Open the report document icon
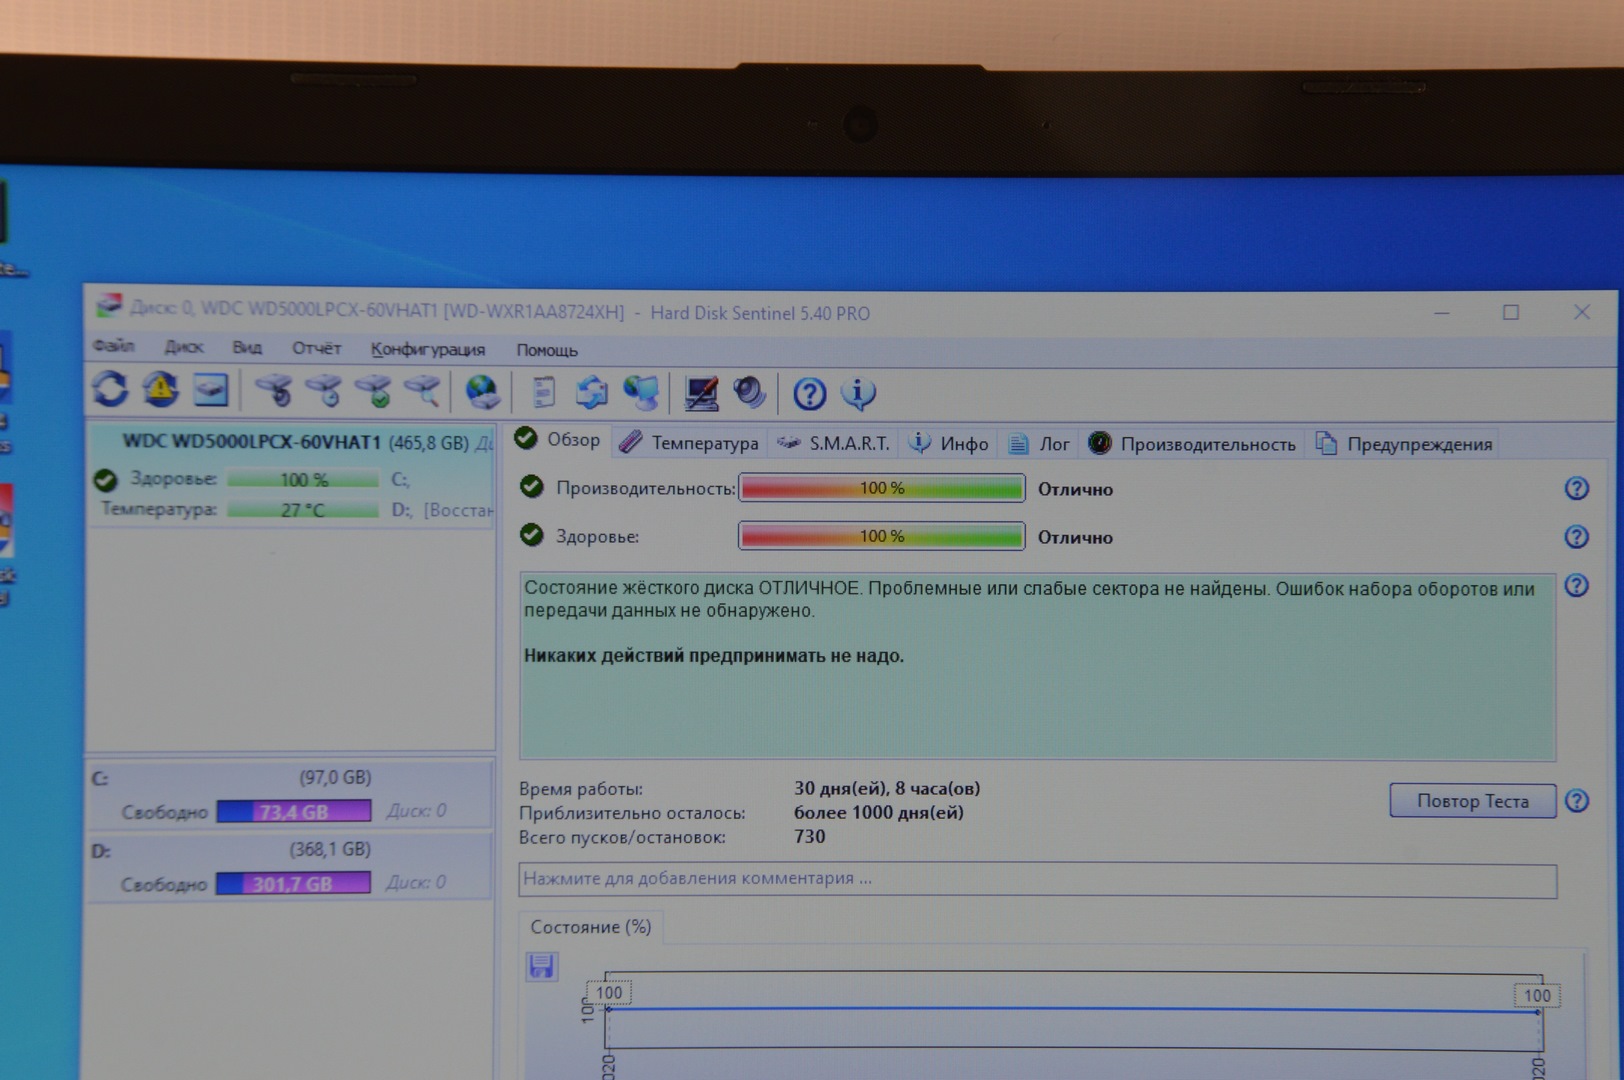The height and width of the screenshot is (1080, 1624). click(543, 392)
